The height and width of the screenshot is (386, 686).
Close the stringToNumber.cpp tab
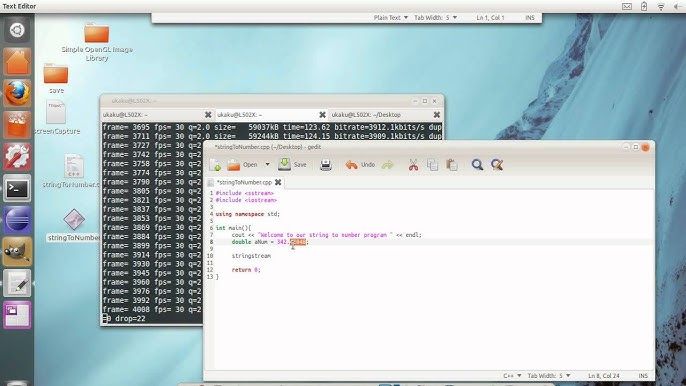tap(278, 182)
